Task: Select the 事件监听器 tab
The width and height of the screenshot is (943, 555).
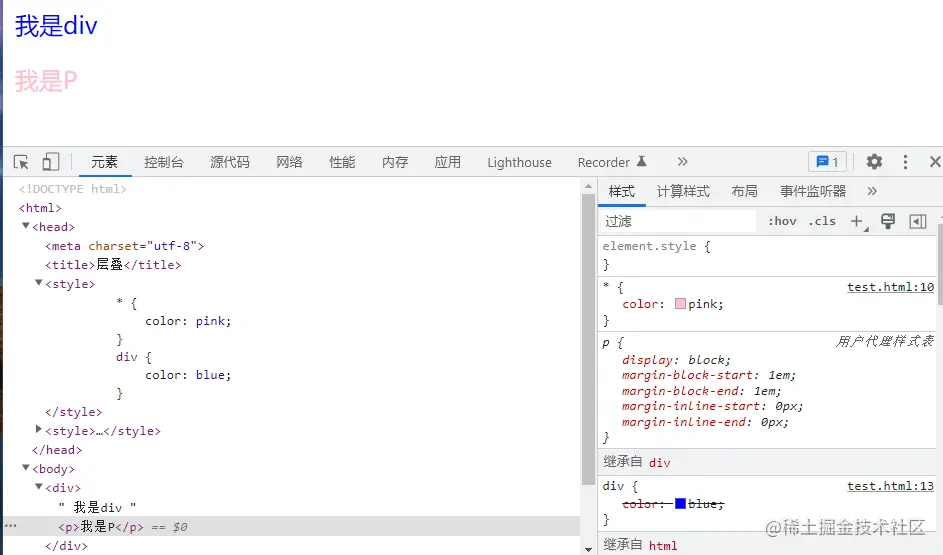Action: pos(812,191)
